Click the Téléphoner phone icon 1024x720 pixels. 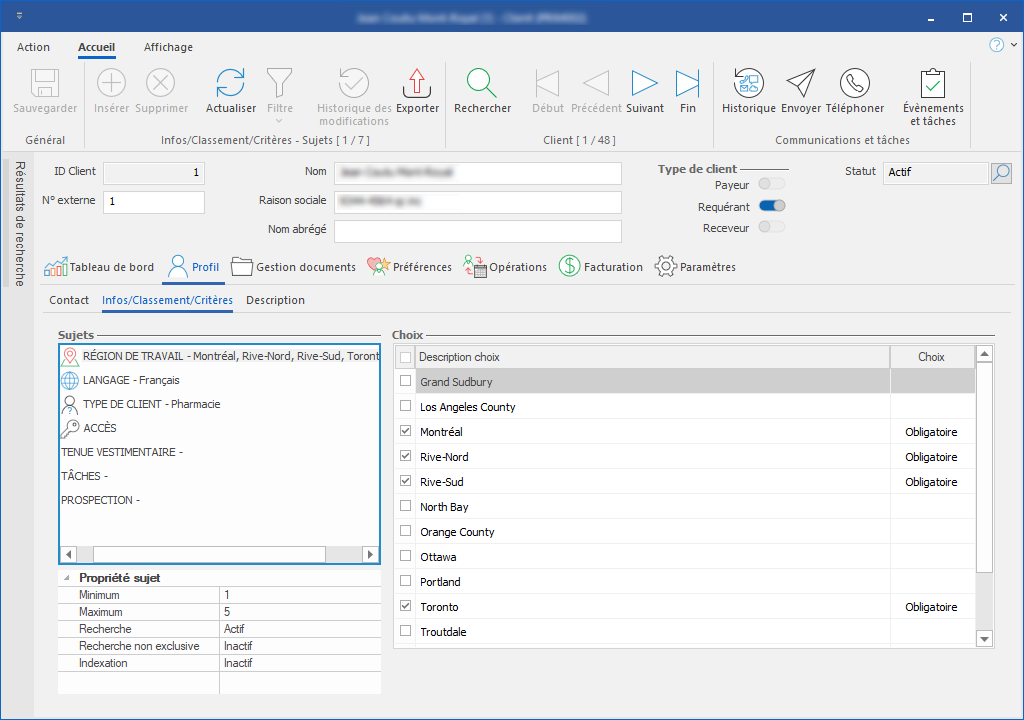(854, 84)
